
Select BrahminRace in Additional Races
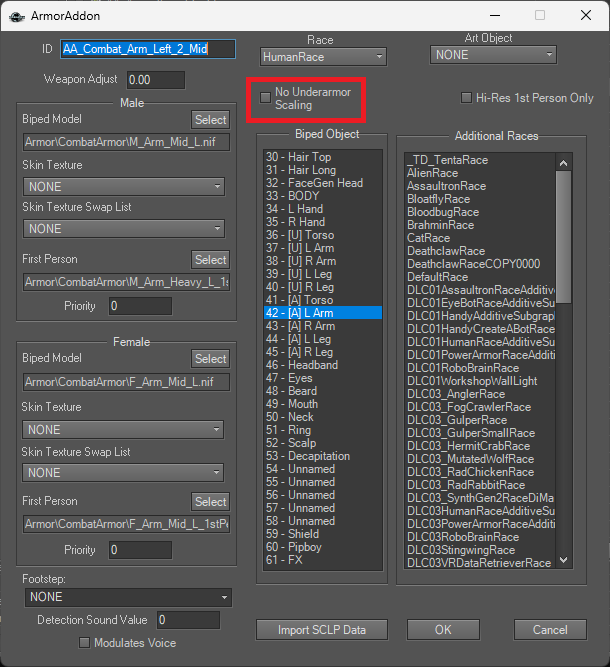(480, 225)
